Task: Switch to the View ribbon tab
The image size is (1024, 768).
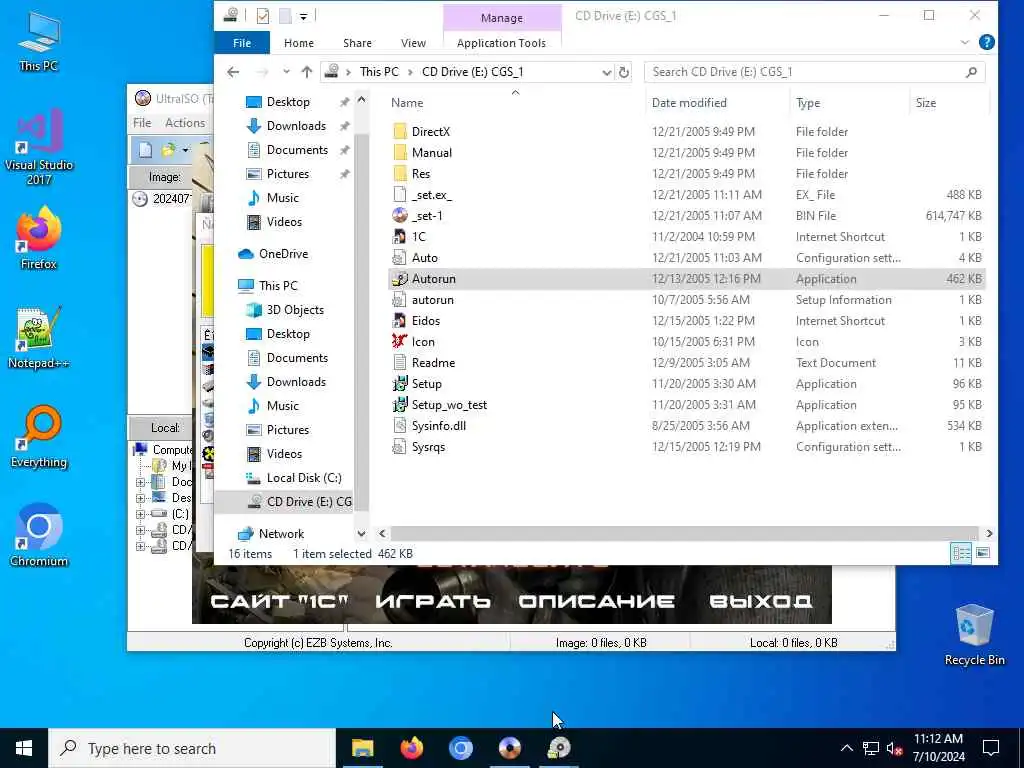Action: [x=413, y=43]
